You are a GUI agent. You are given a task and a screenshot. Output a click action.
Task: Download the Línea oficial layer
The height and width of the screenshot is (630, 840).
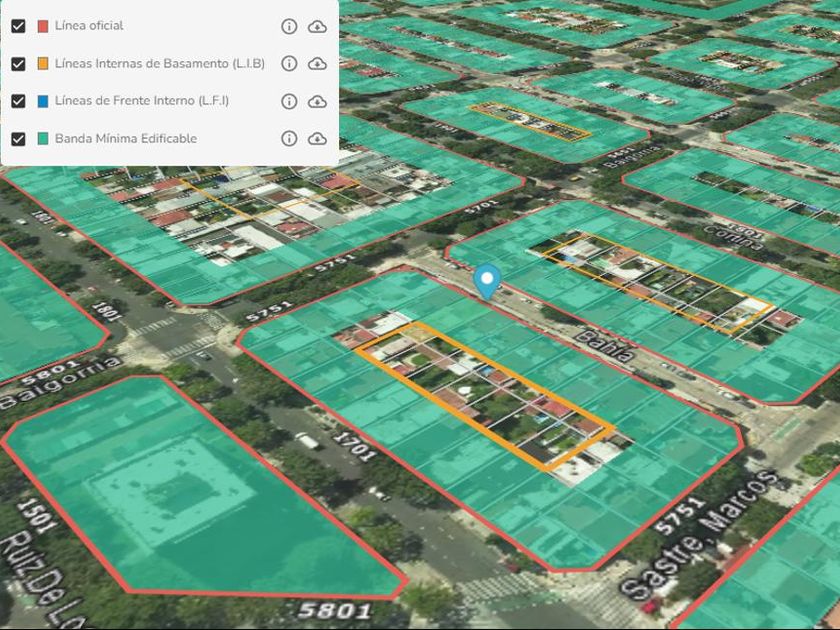click(317, 26)
